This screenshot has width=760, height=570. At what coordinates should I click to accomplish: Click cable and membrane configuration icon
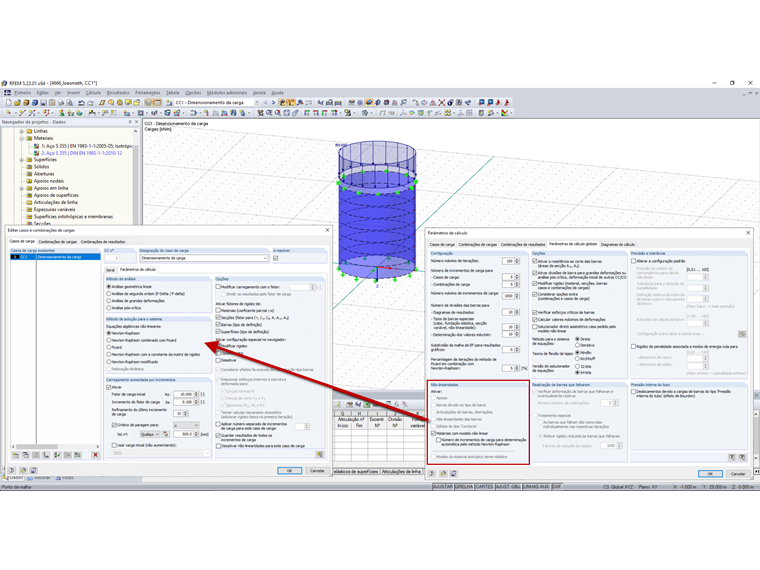[742, 334]
